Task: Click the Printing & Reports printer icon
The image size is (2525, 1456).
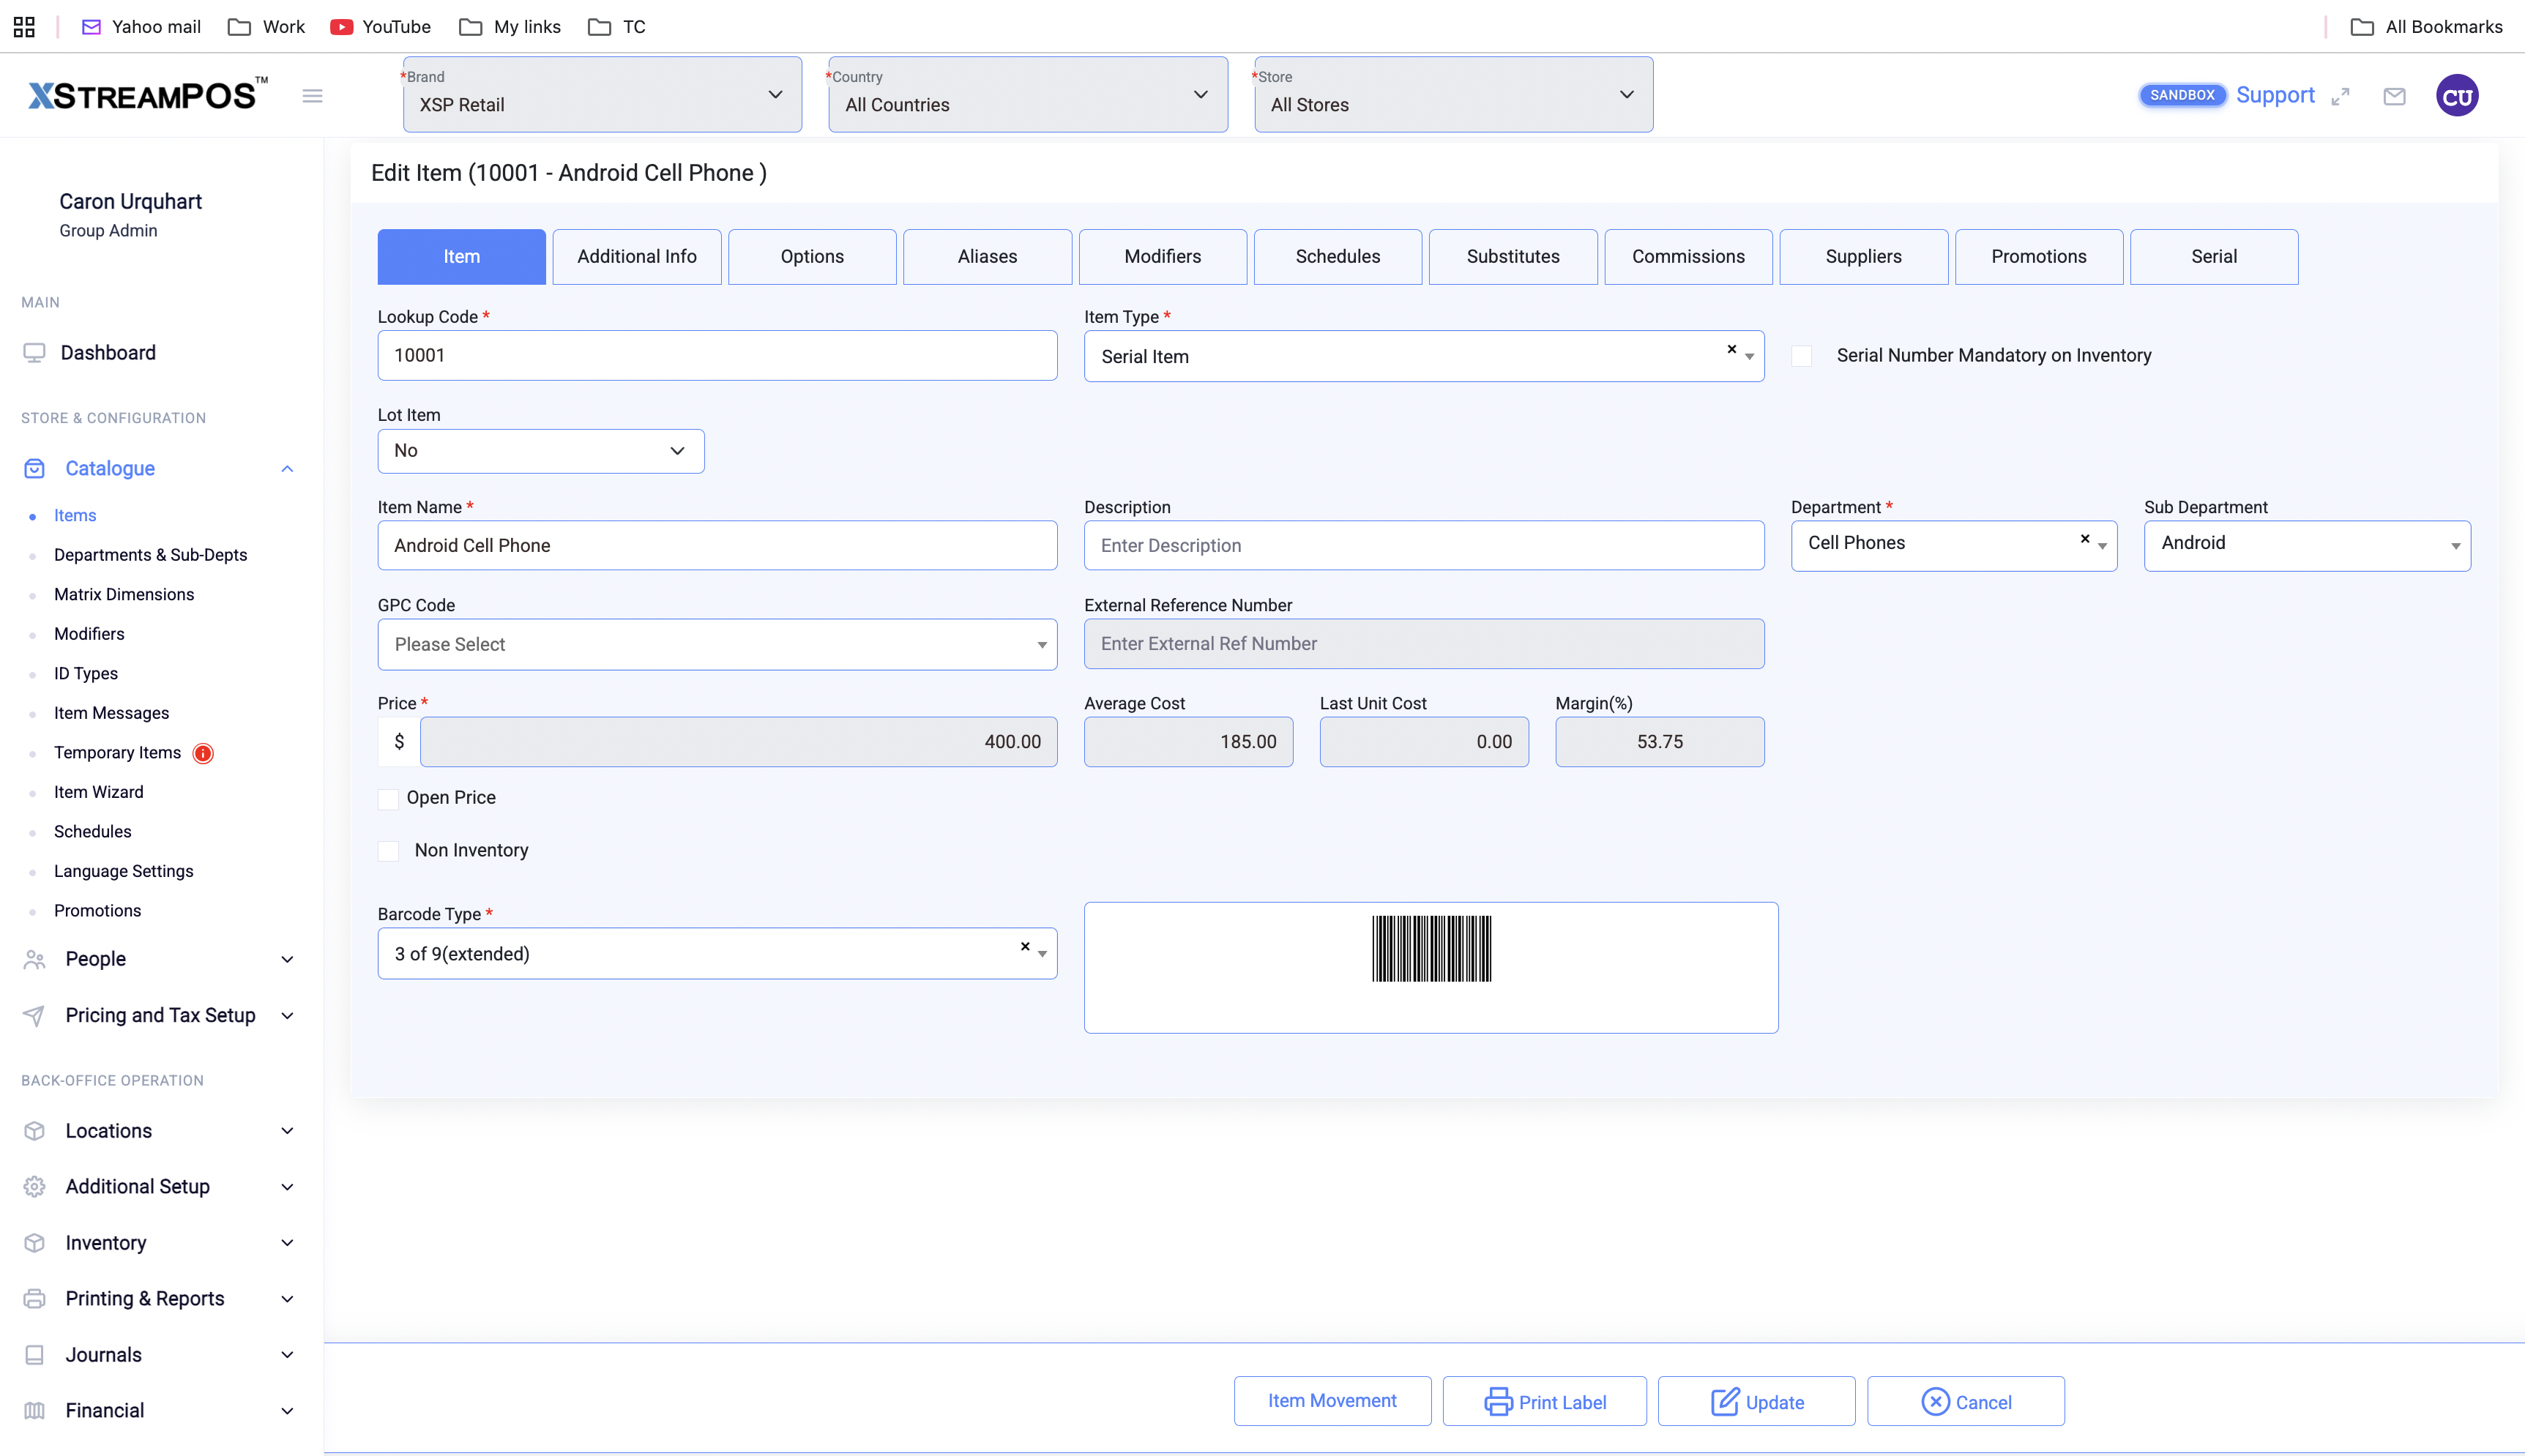Action: coord(34,1299)
